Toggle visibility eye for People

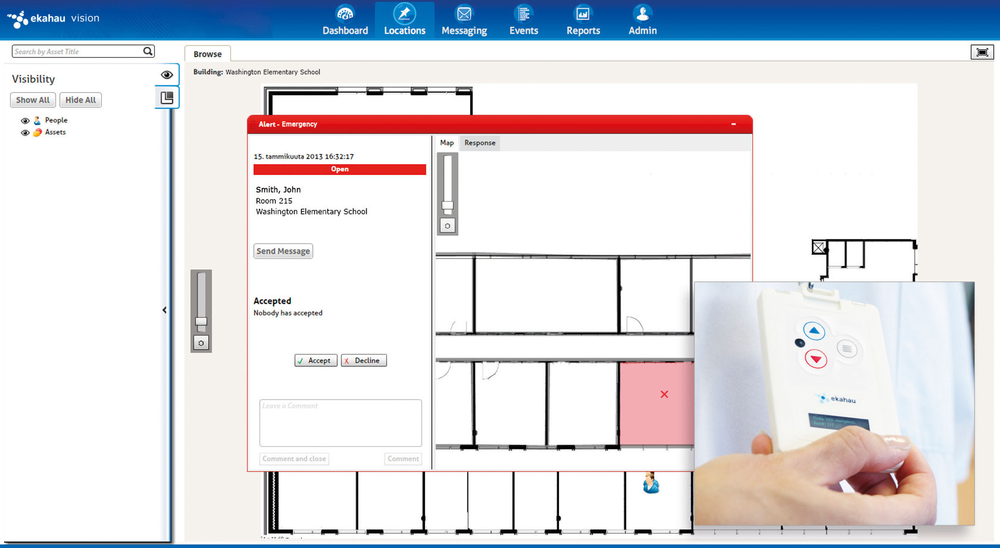pyautogui.click(x=26, y=120)
